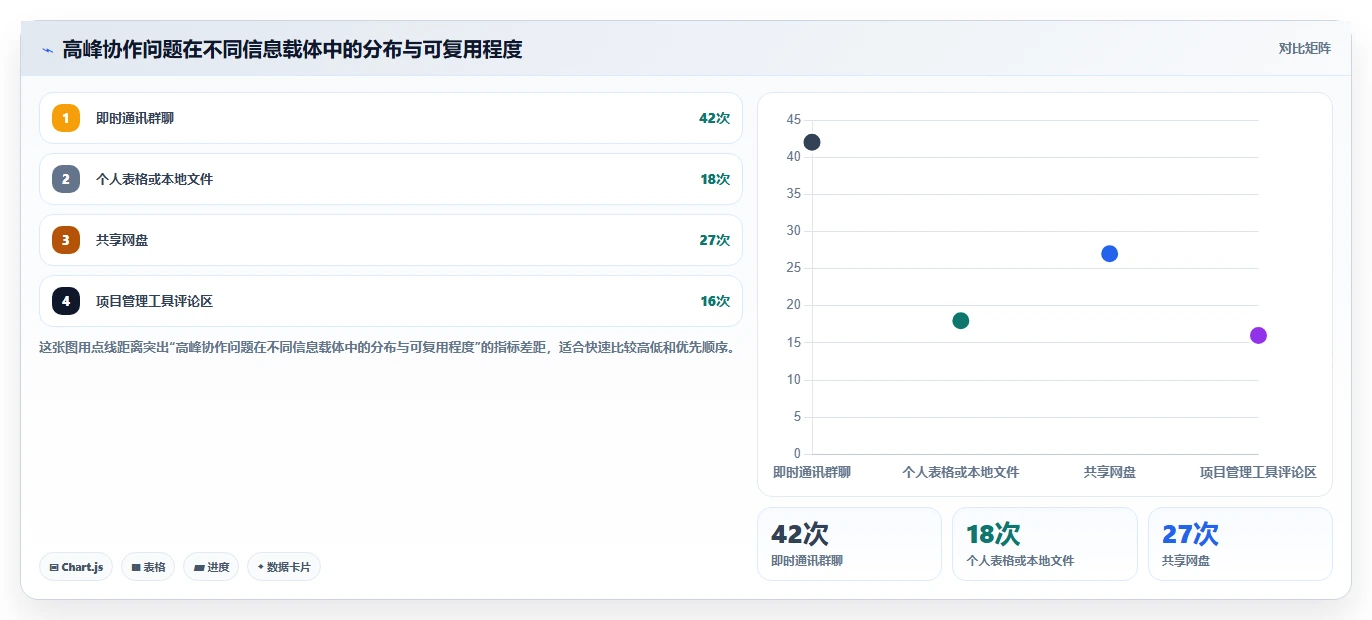The image size is (1372, 620).
Task: Click the description text below the list
Action: [x=388, y=348]
